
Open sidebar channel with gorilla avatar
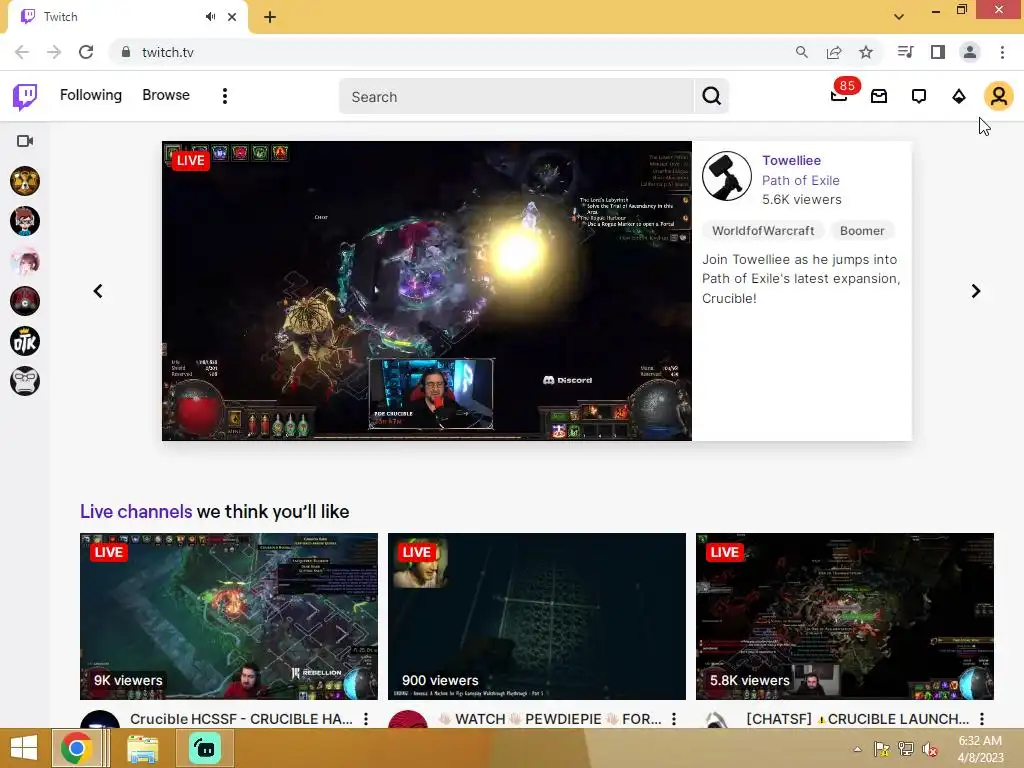(25, 381)
